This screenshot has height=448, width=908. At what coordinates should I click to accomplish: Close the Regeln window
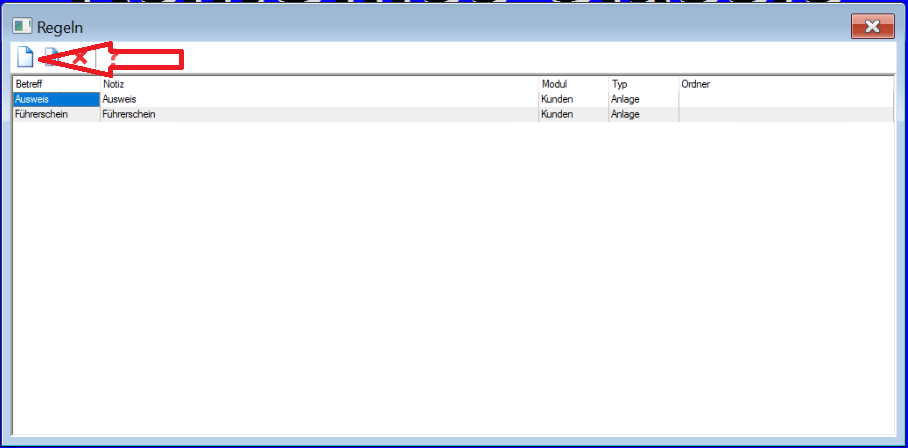click(x=873, y=27)
